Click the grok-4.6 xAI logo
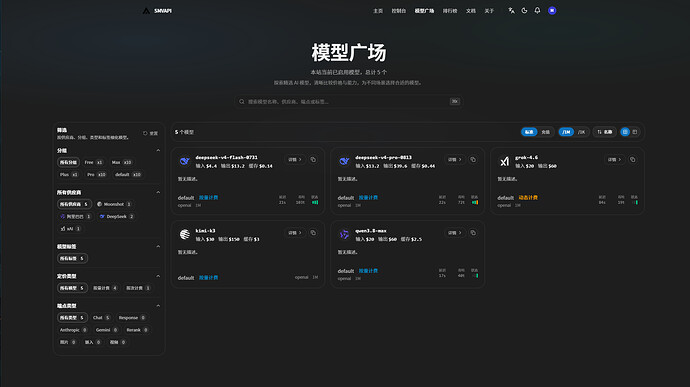 tap(504, 161)
